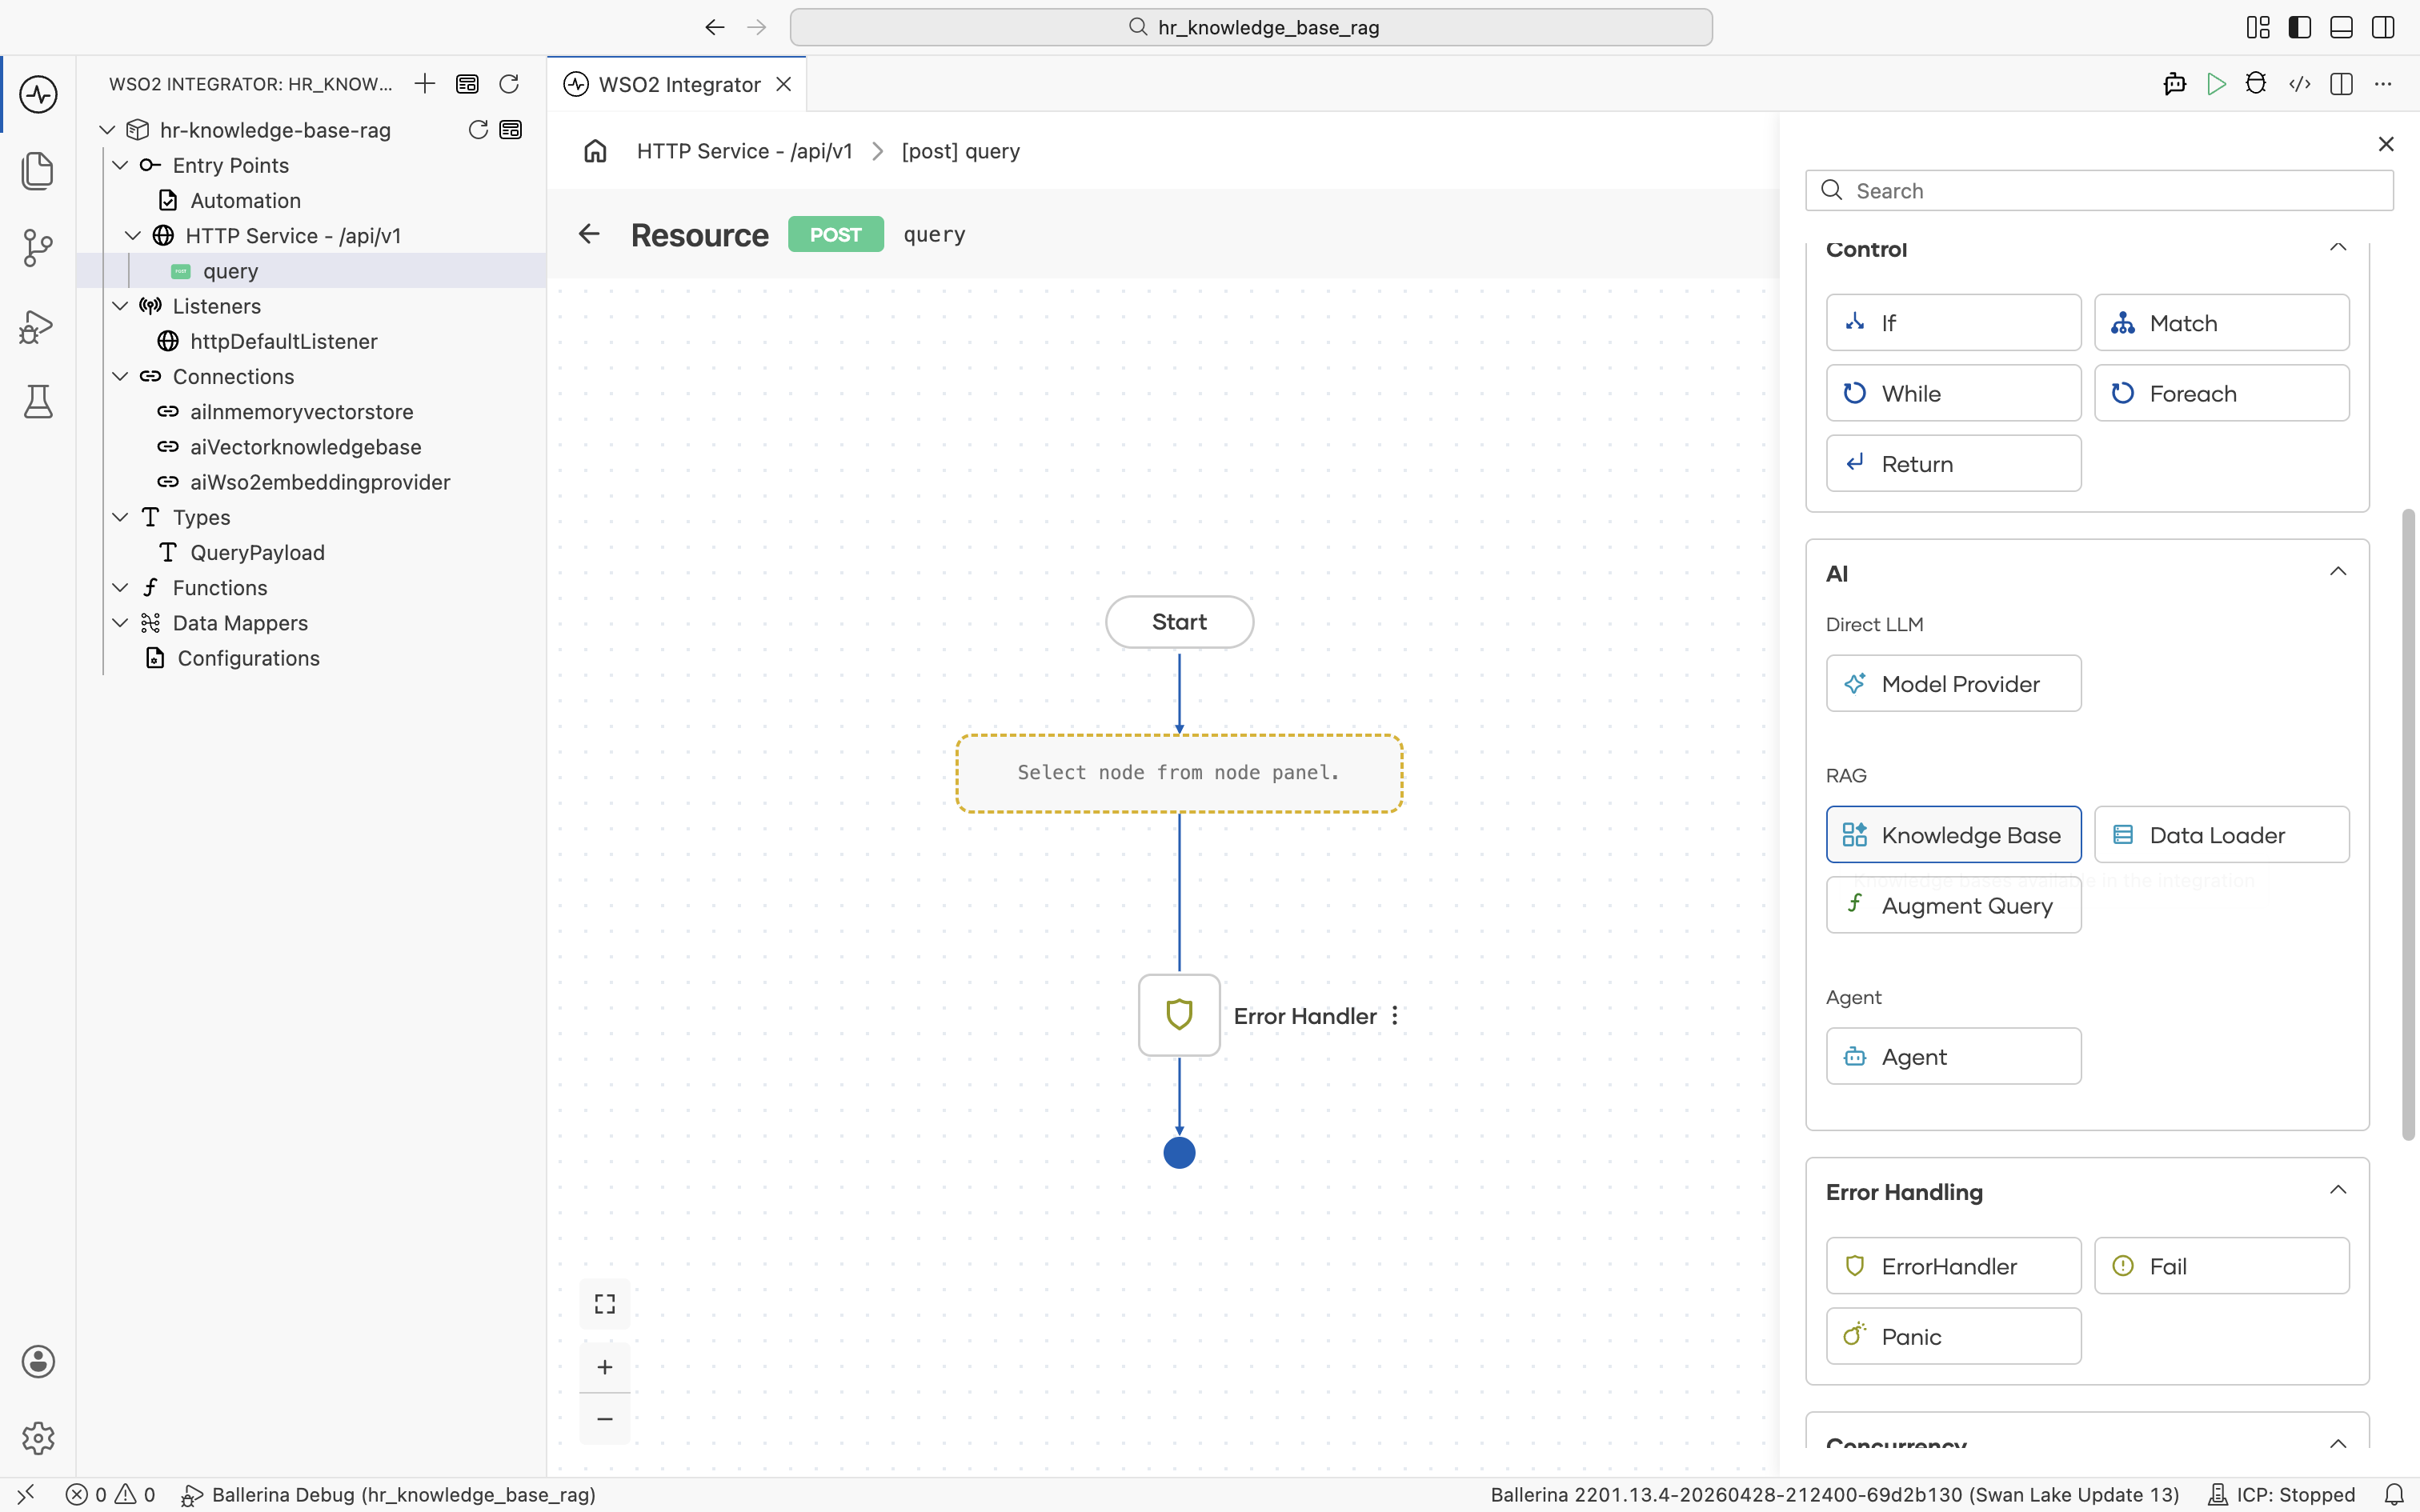Zoom in the diagram
This screenshot has height=1512, width=2420.
pos(605,1367)
